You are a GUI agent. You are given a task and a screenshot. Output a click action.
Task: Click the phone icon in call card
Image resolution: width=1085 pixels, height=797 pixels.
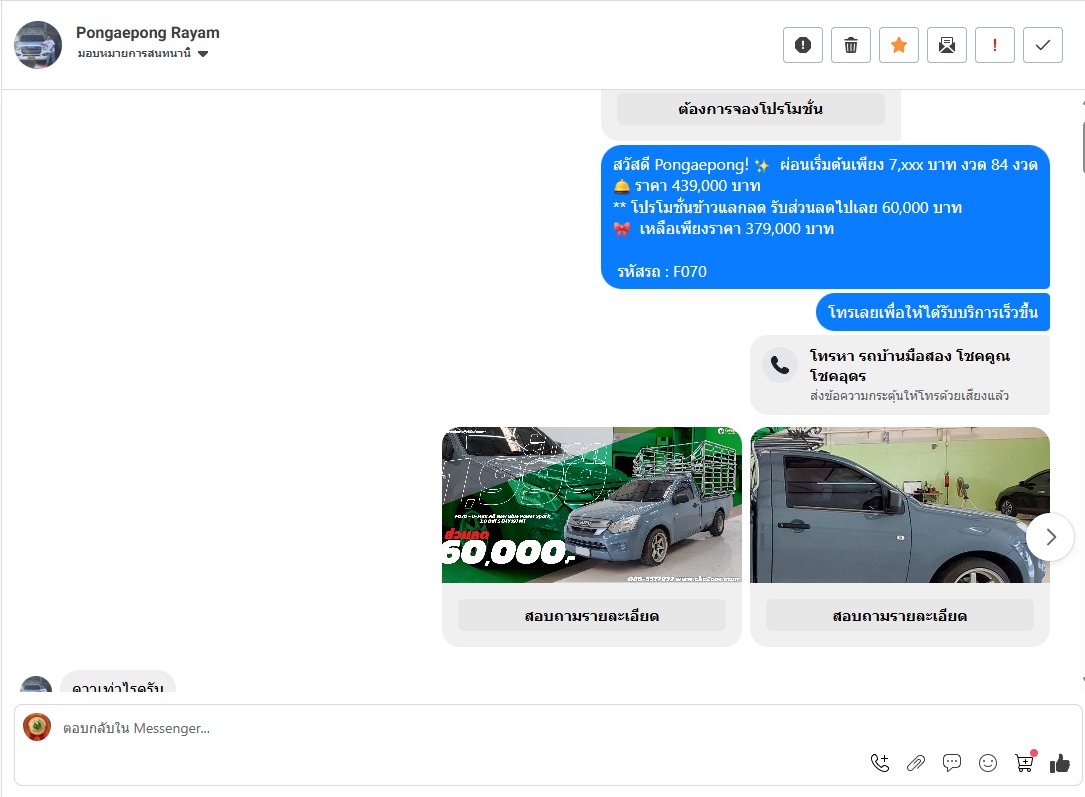coord(780,365)
